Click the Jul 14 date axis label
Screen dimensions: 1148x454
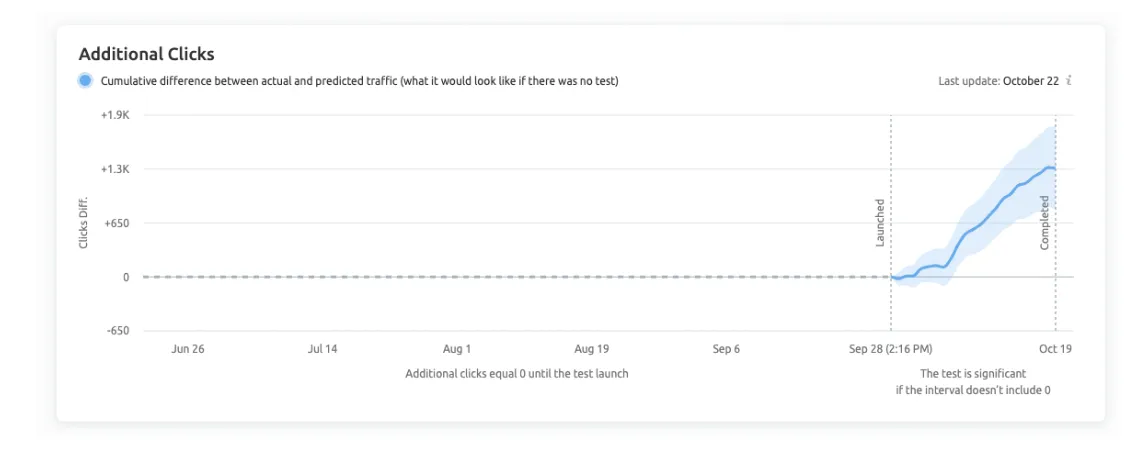point(322,349)
